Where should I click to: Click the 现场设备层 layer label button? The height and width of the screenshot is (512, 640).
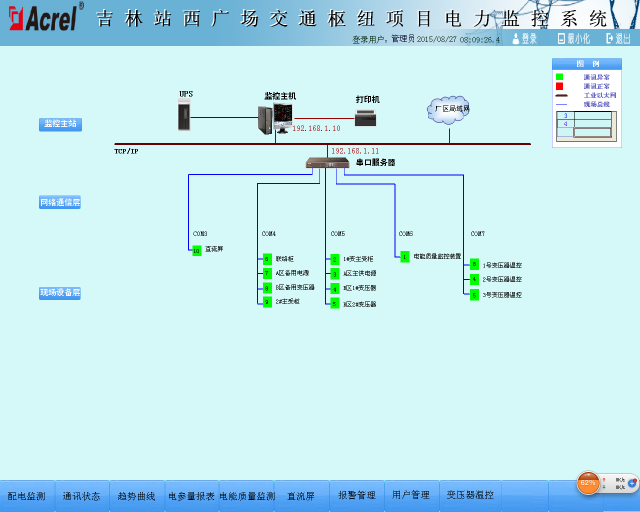point(60,293)
